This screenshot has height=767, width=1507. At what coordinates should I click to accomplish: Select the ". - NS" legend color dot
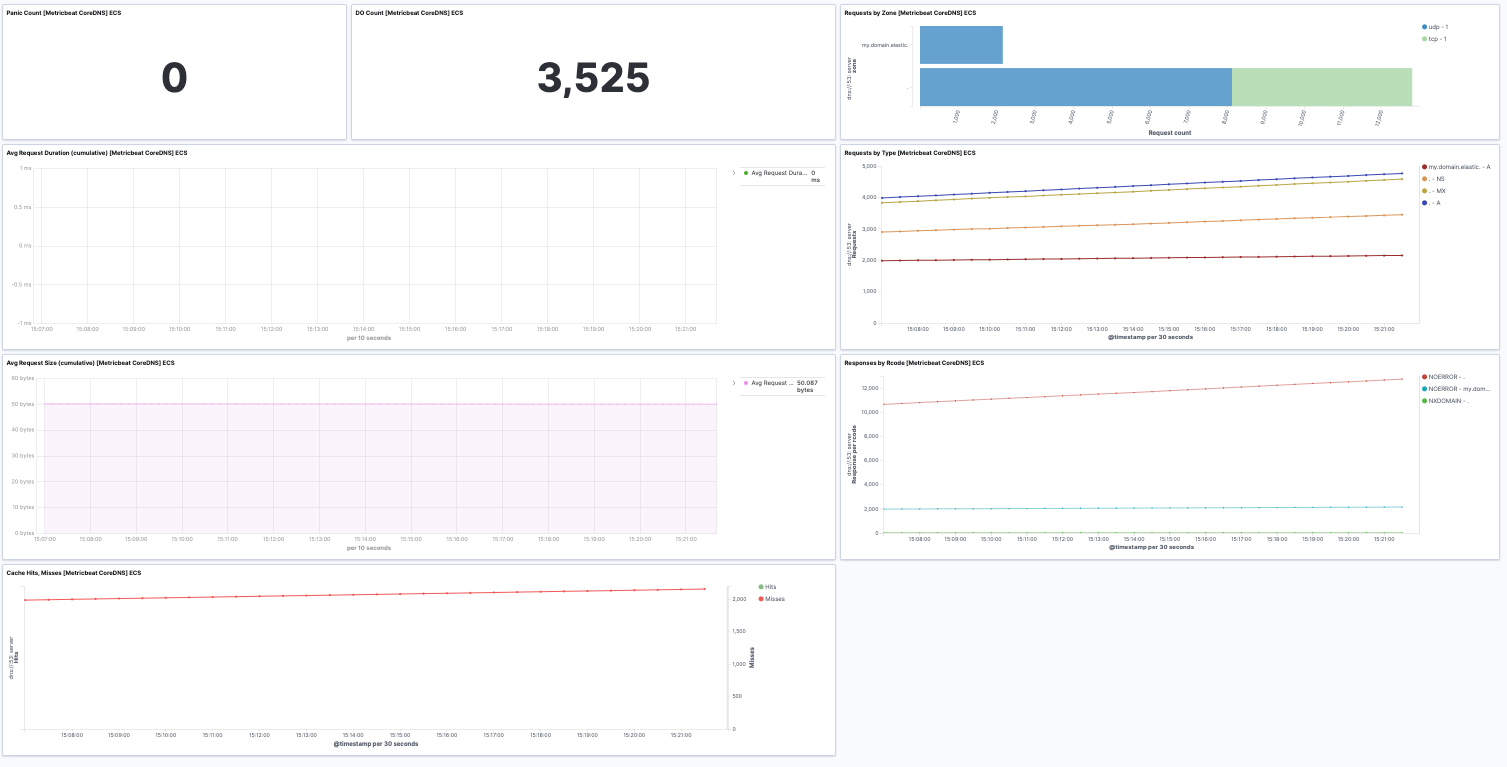point(1423,179)
